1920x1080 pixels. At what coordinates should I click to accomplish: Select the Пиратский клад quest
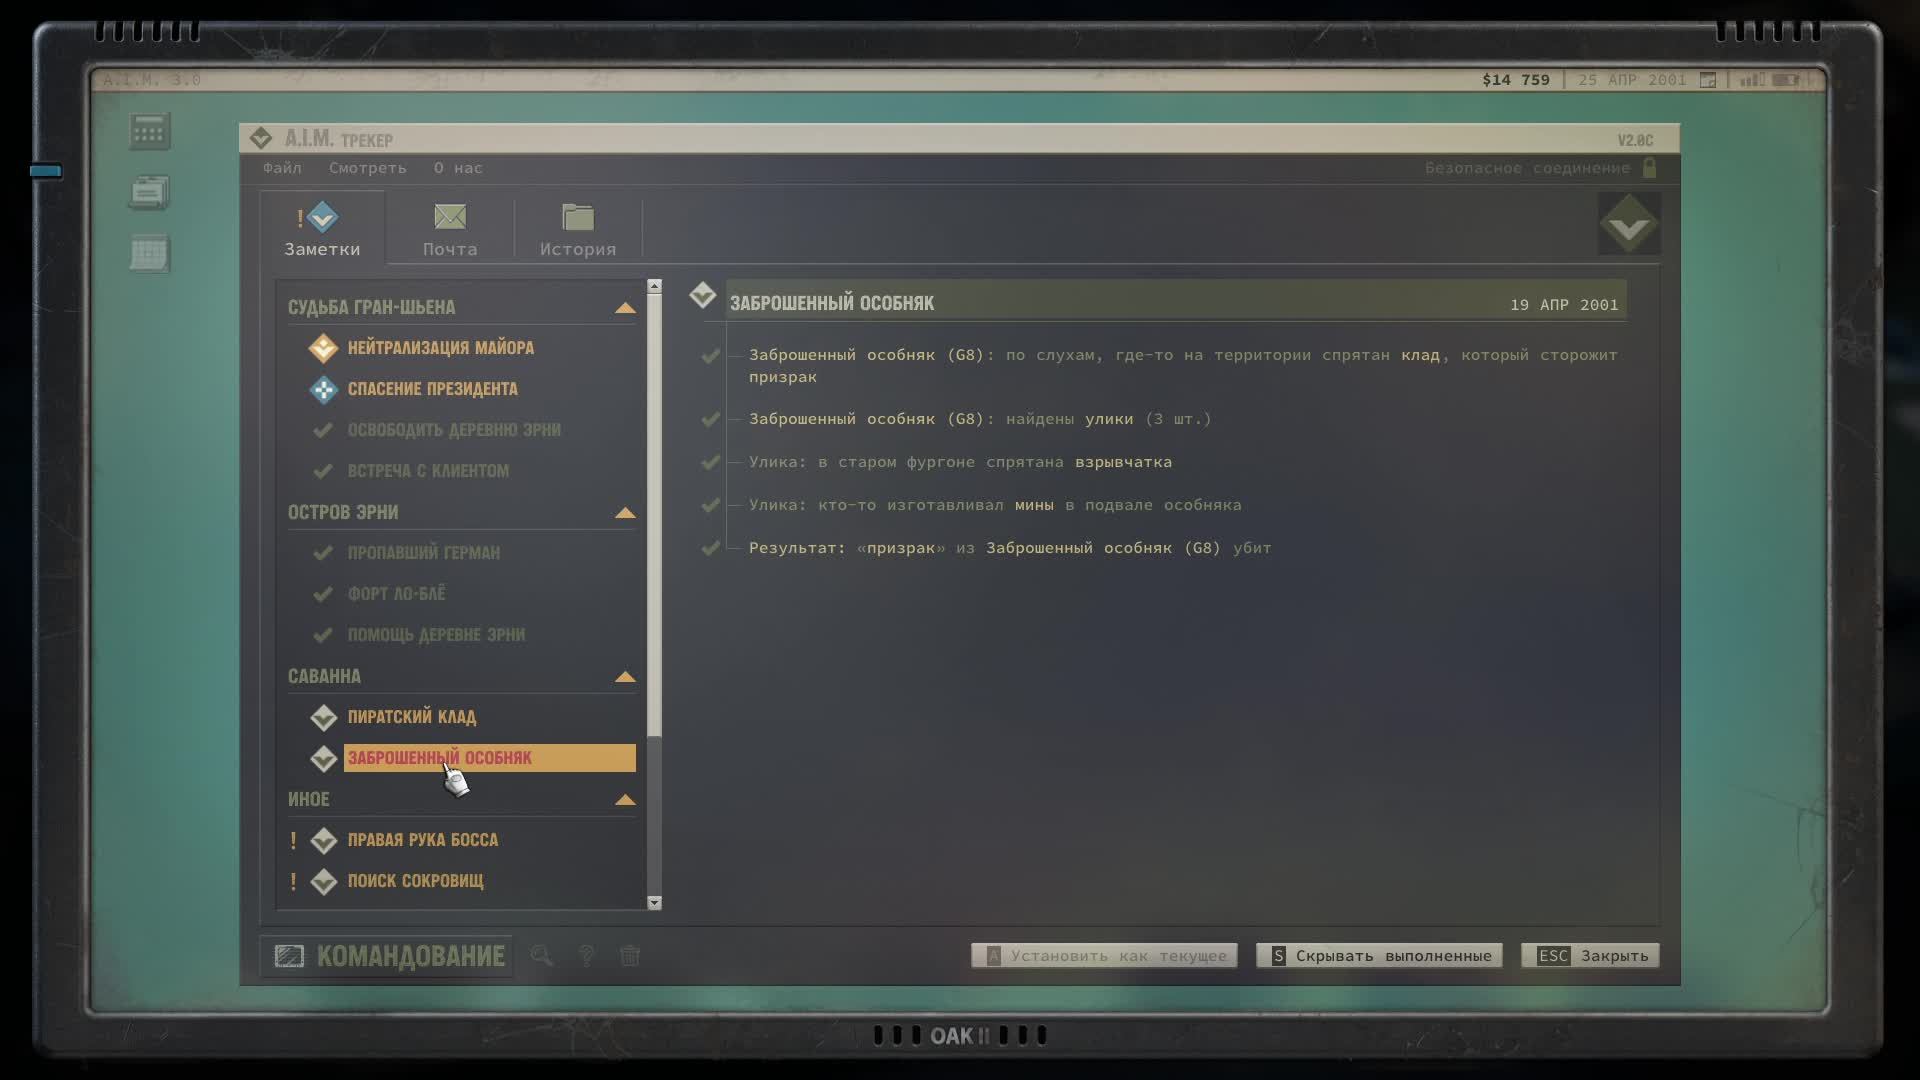pos(412,717)
